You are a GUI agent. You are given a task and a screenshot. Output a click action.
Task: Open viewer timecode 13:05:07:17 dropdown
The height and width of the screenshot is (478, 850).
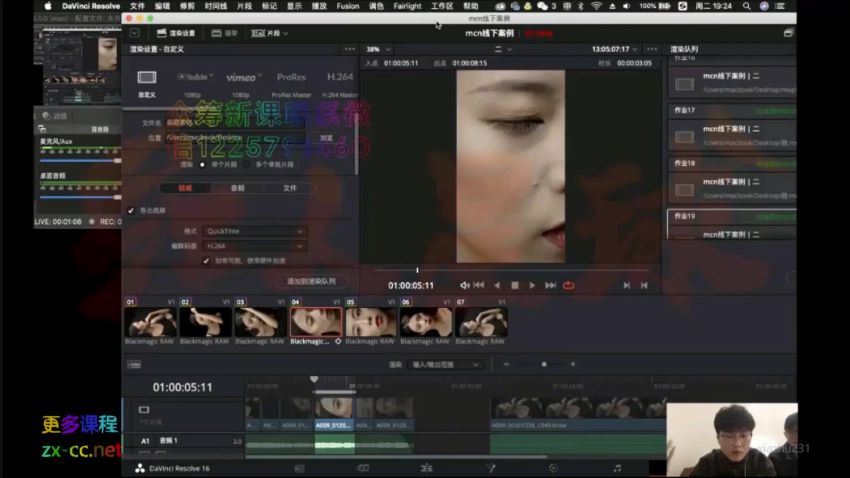pyautogui.click(x=615, y=49)
